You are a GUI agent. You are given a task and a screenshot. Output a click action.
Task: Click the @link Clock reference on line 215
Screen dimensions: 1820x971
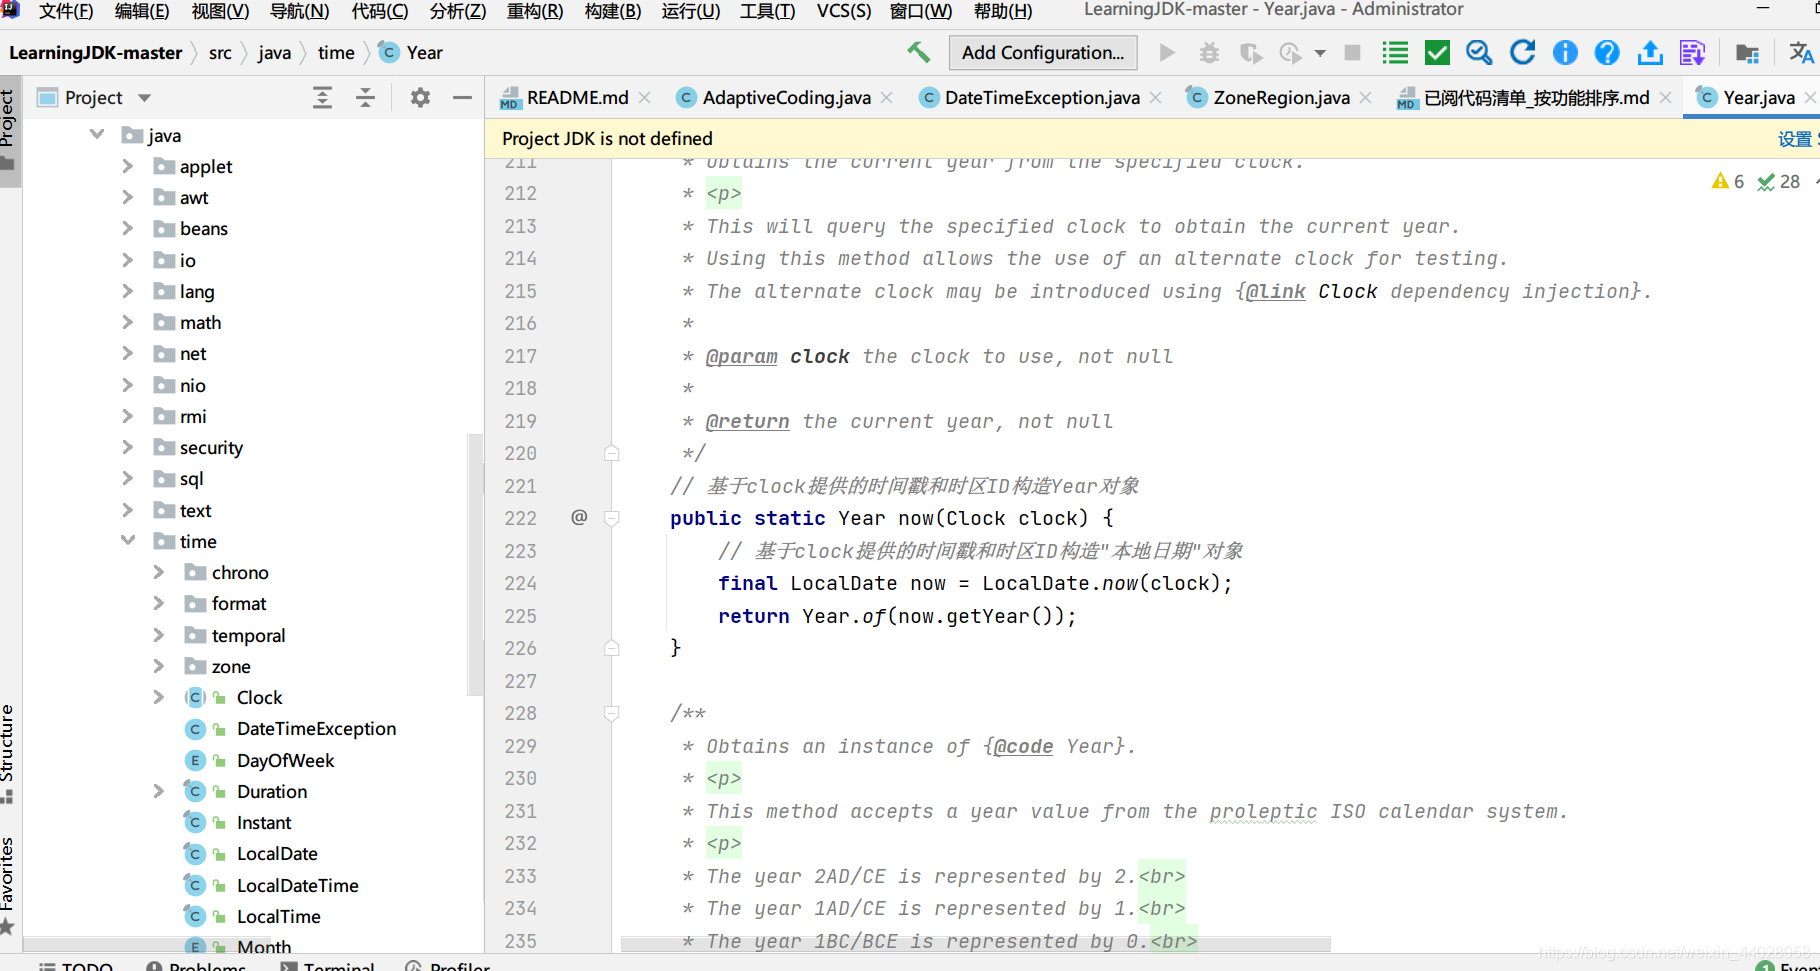1311,291
